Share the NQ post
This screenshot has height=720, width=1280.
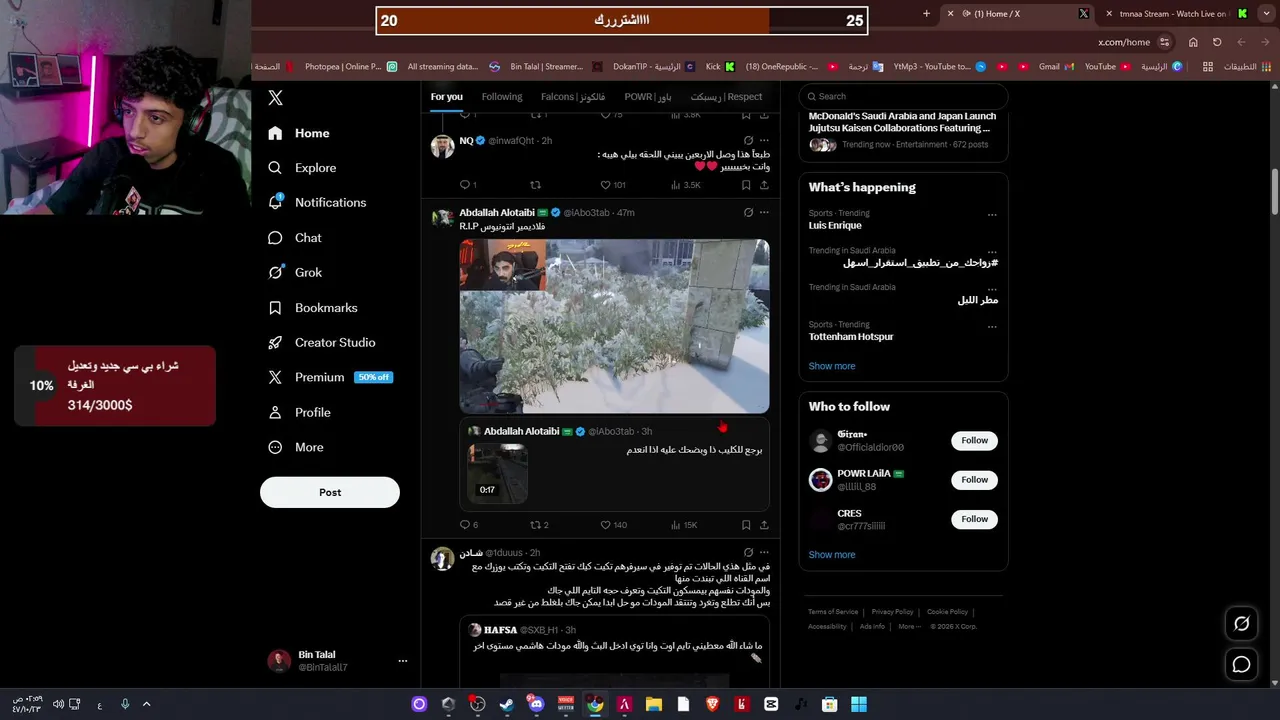(x=764, y=185)
